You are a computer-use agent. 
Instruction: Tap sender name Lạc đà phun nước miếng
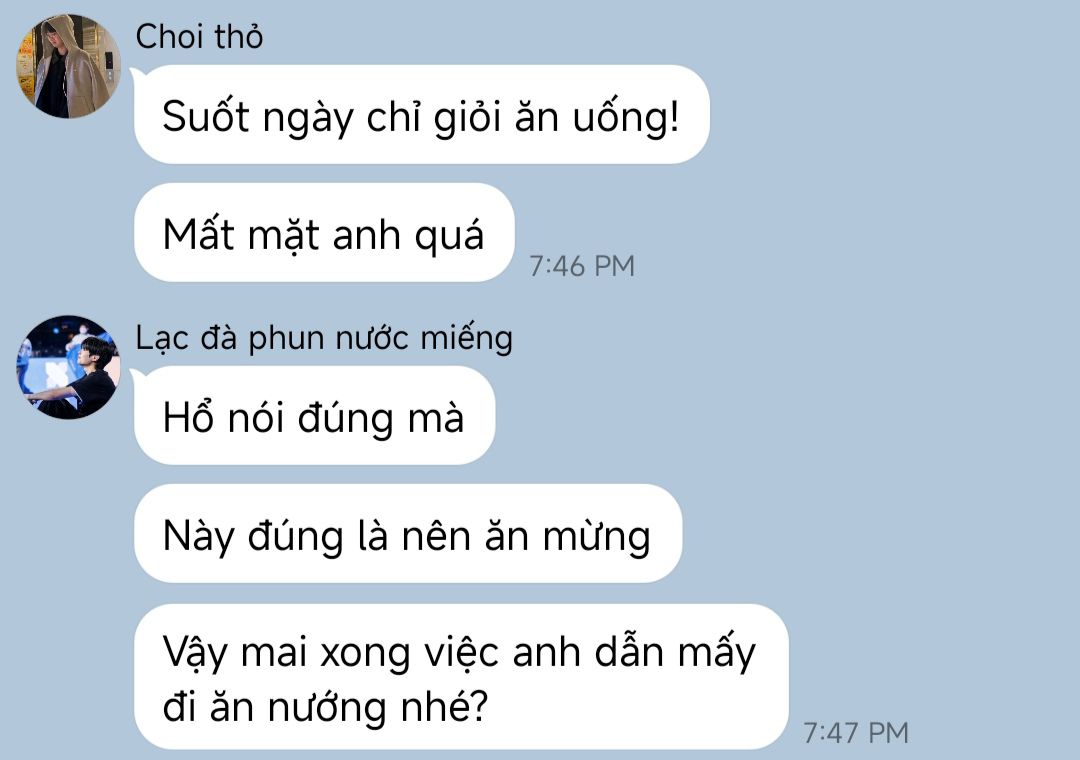click(324, 338)
